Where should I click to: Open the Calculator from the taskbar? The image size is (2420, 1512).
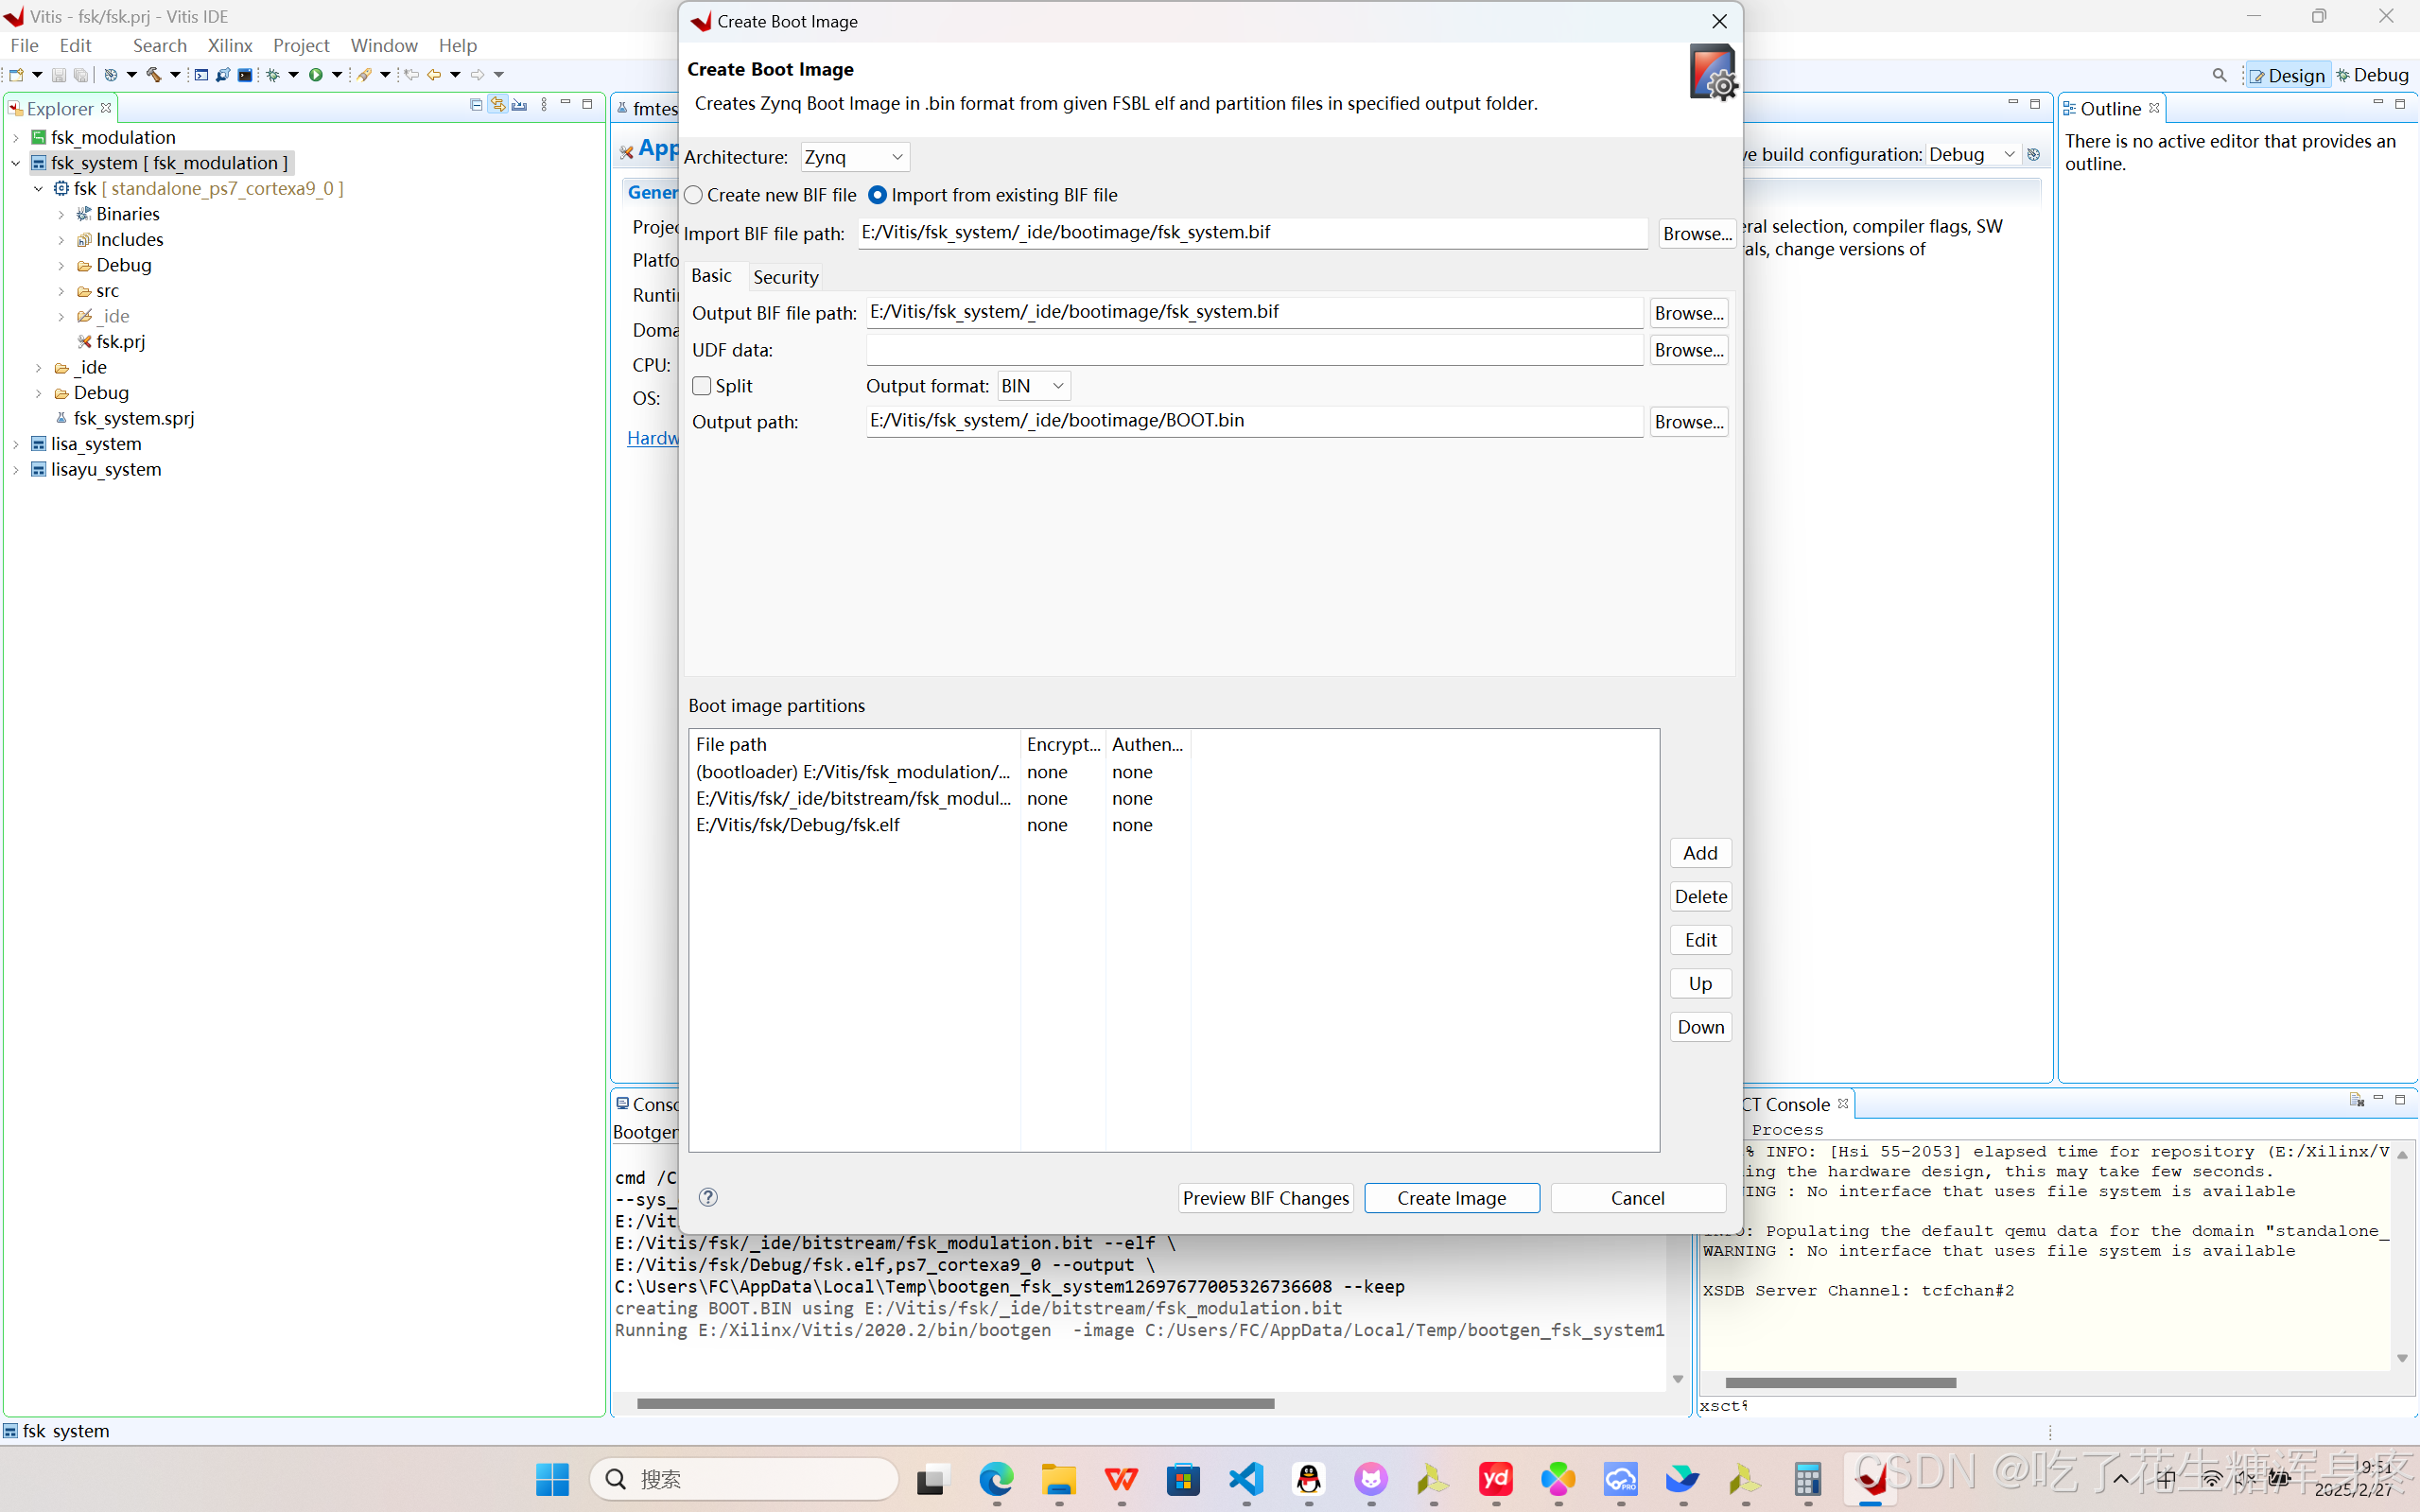[x=1807, y=1479]
